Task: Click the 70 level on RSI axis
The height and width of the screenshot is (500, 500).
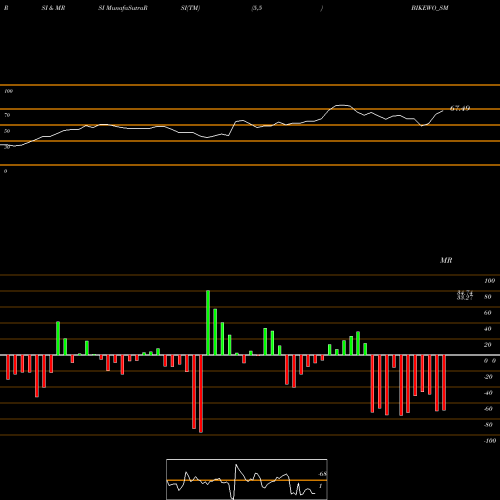Action: pos(7,115)
